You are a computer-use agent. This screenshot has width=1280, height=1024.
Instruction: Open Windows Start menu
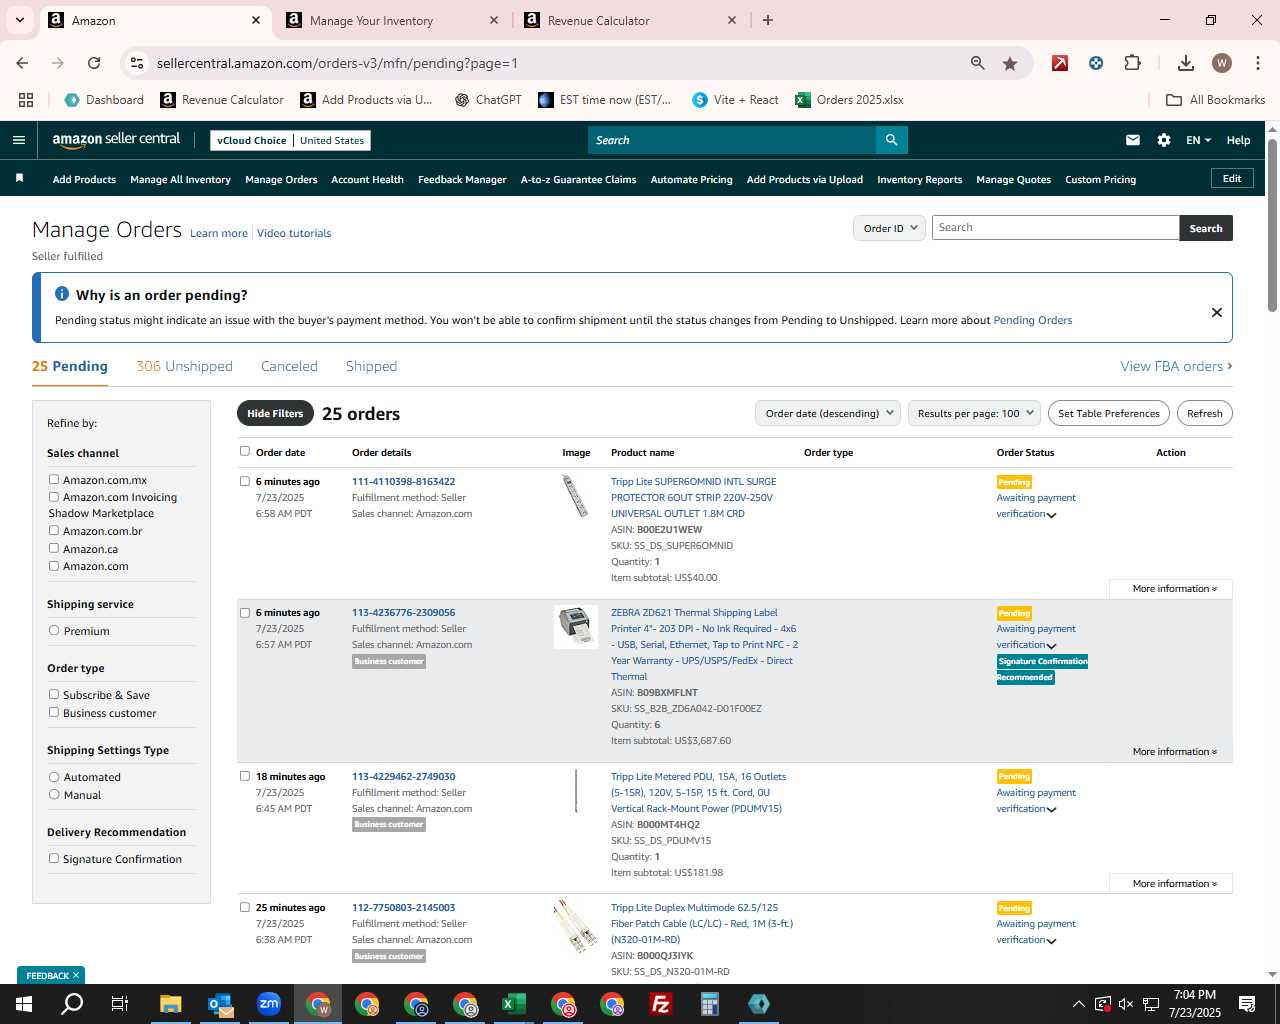[23, 1004]
